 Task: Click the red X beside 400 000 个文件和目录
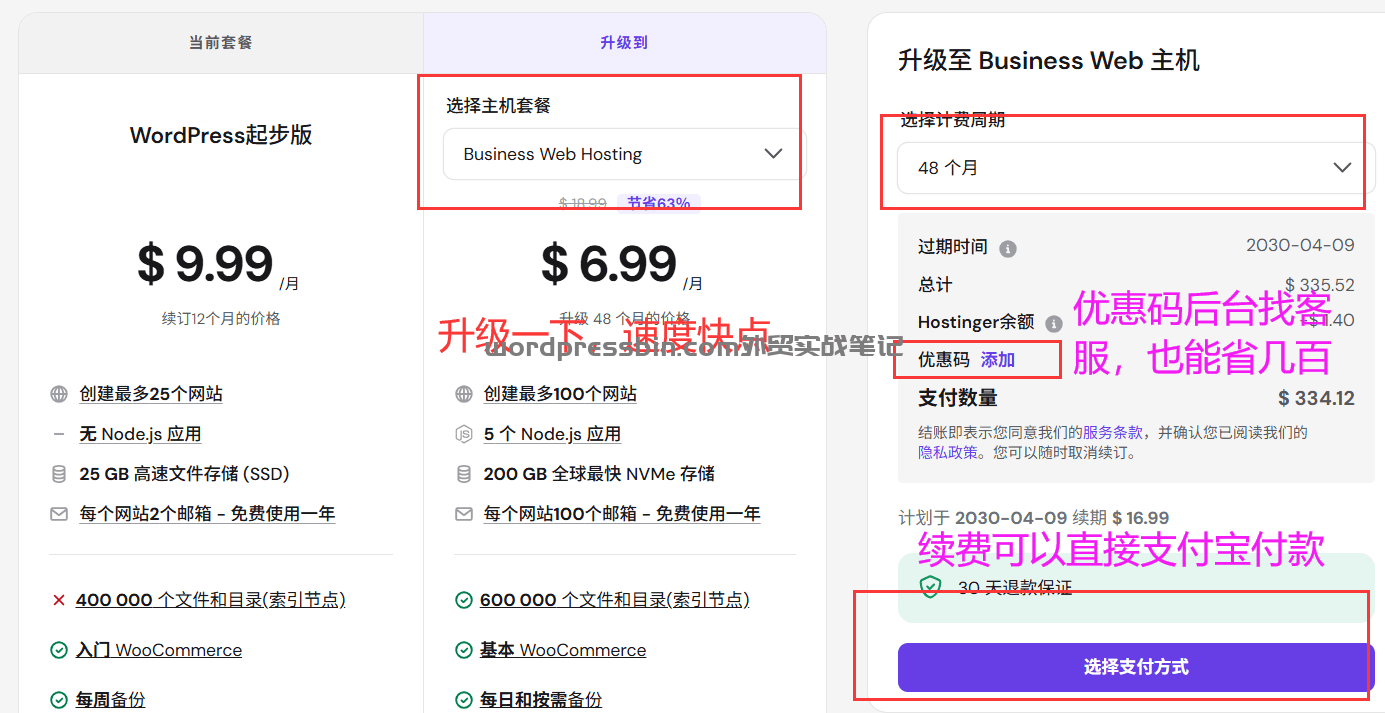coord(58,599)
